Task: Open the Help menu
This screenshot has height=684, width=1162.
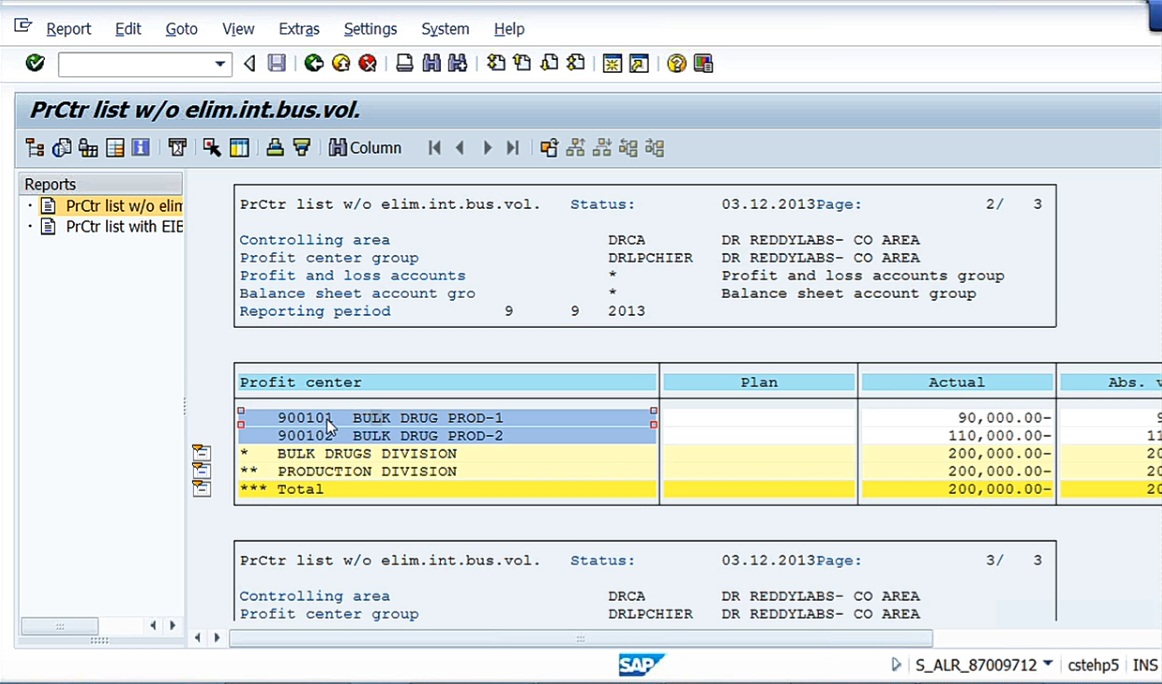Action: 508,29
